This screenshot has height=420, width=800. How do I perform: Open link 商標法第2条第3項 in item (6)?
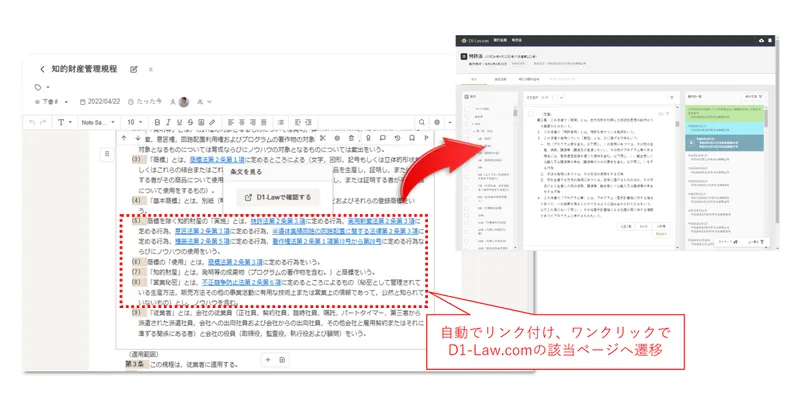[235, 262]
